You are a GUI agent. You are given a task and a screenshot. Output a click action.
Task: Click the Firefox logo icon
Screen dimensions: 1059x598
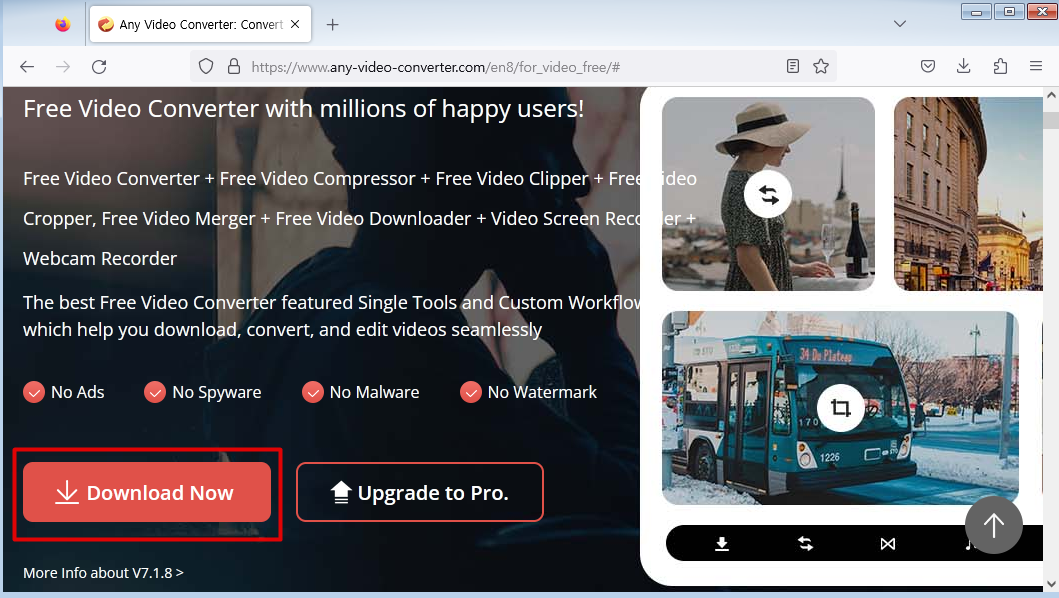[x=63, y=24]
